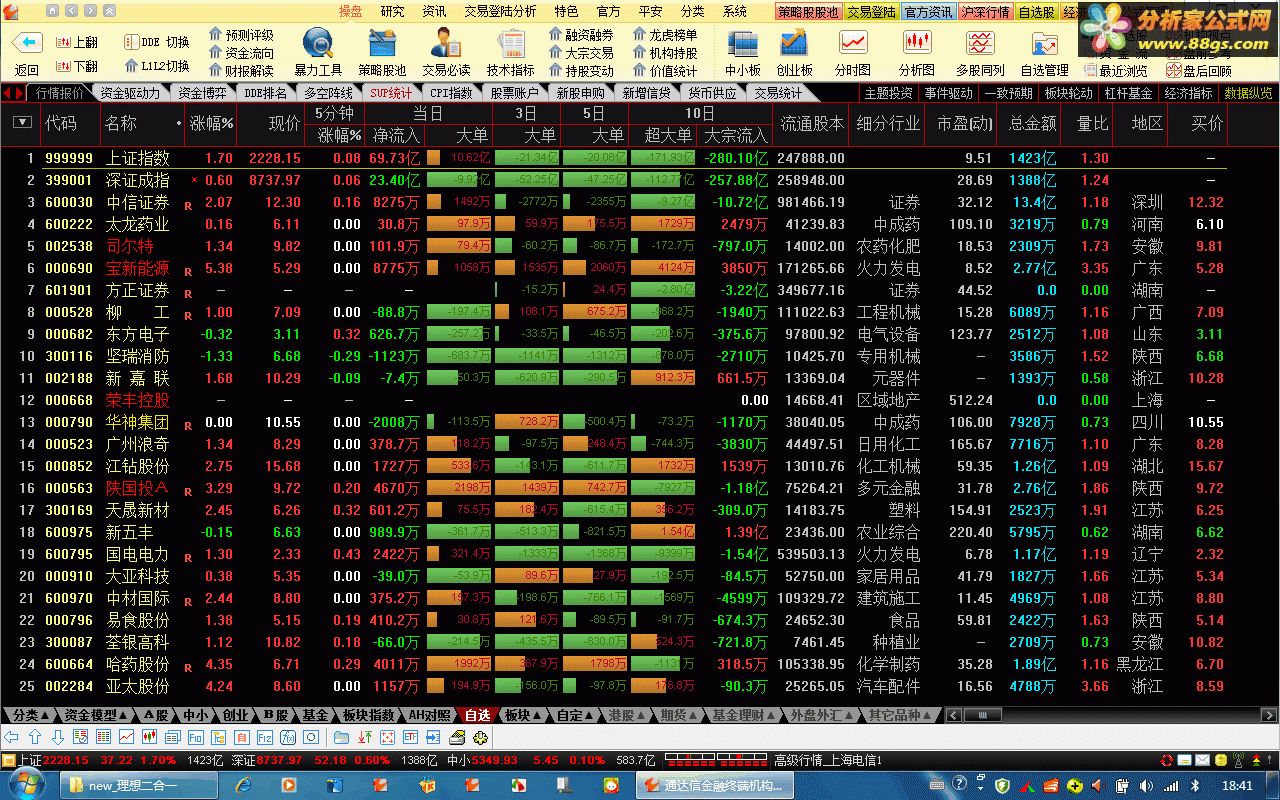Switch to the 数据纵览 tab
This screenshot has width=1280, height=800.
tap(1248, 93)
